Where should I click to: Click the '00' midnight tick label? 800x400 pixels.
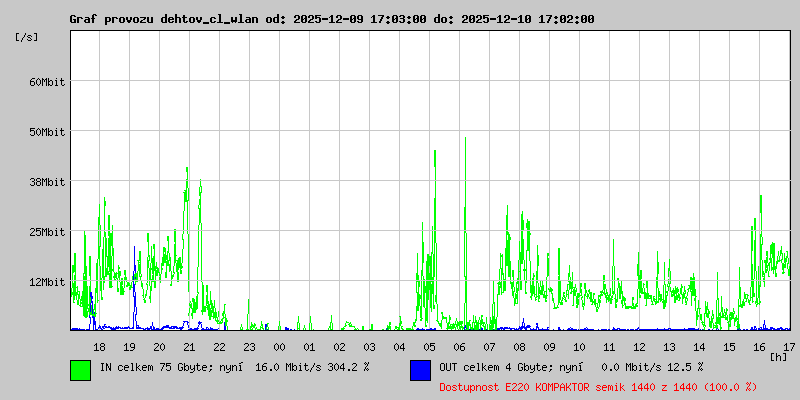pos(280,347)
